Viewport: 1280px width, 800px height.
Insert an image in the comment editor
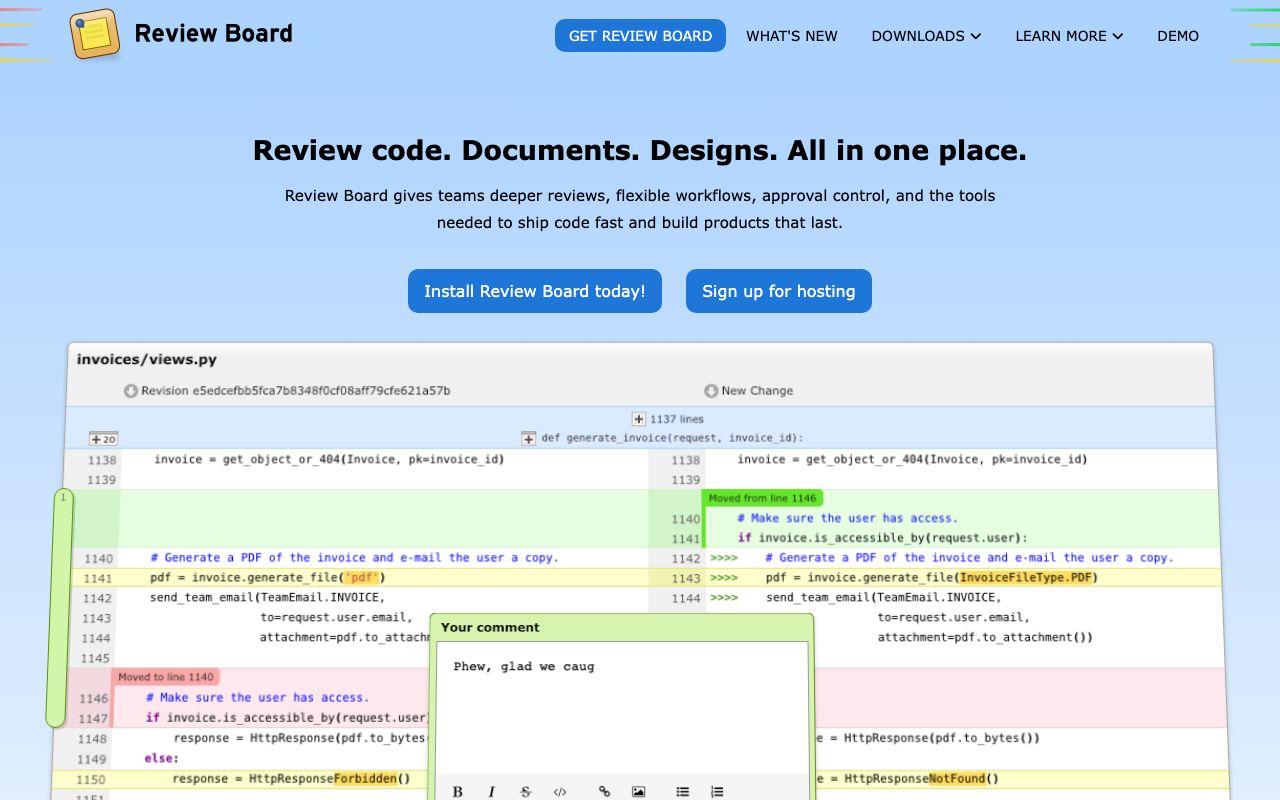(638, 791)
